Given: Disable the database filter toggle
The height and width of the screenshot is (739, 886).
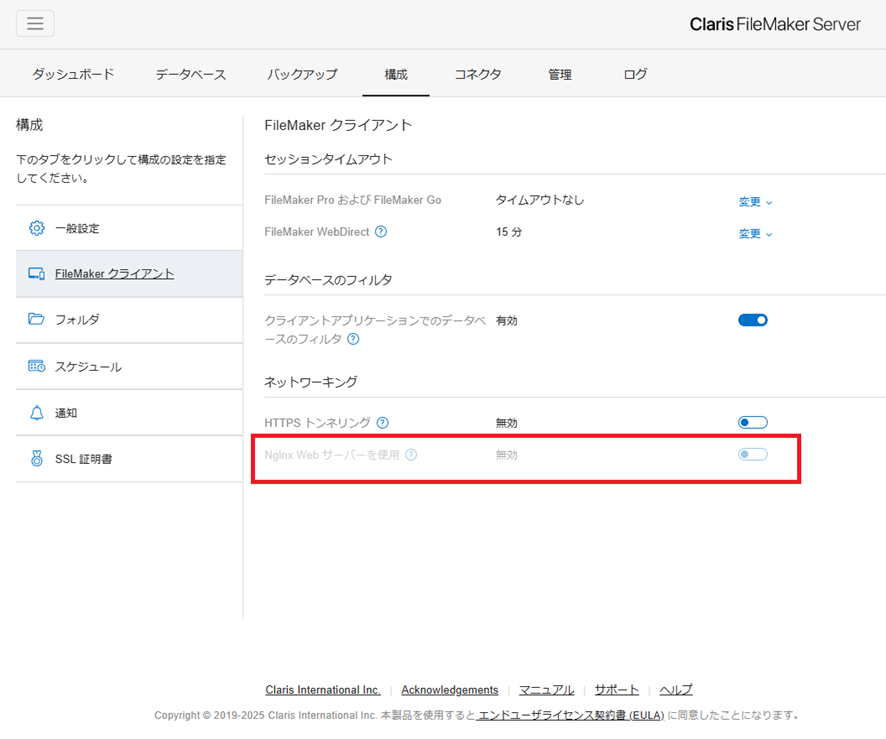Looking at the screenshot, I should pyautogui.click(x=753, y=320).
